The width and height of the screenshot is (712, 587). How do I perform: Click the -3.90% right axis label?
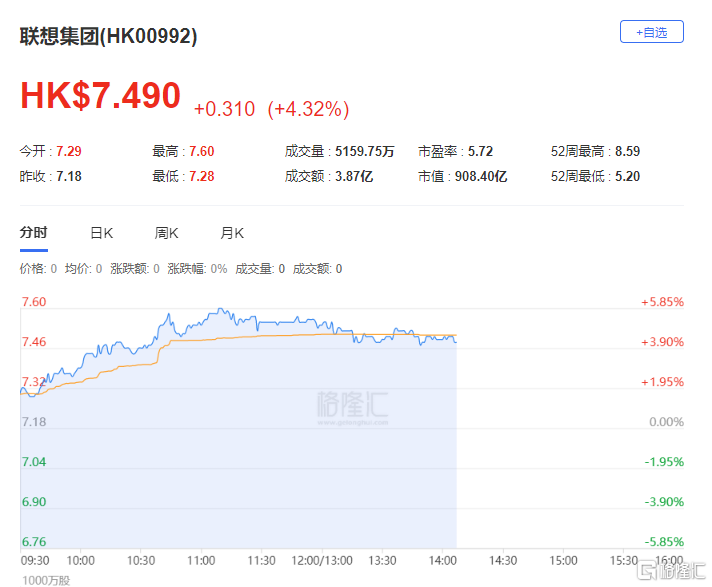664,502
